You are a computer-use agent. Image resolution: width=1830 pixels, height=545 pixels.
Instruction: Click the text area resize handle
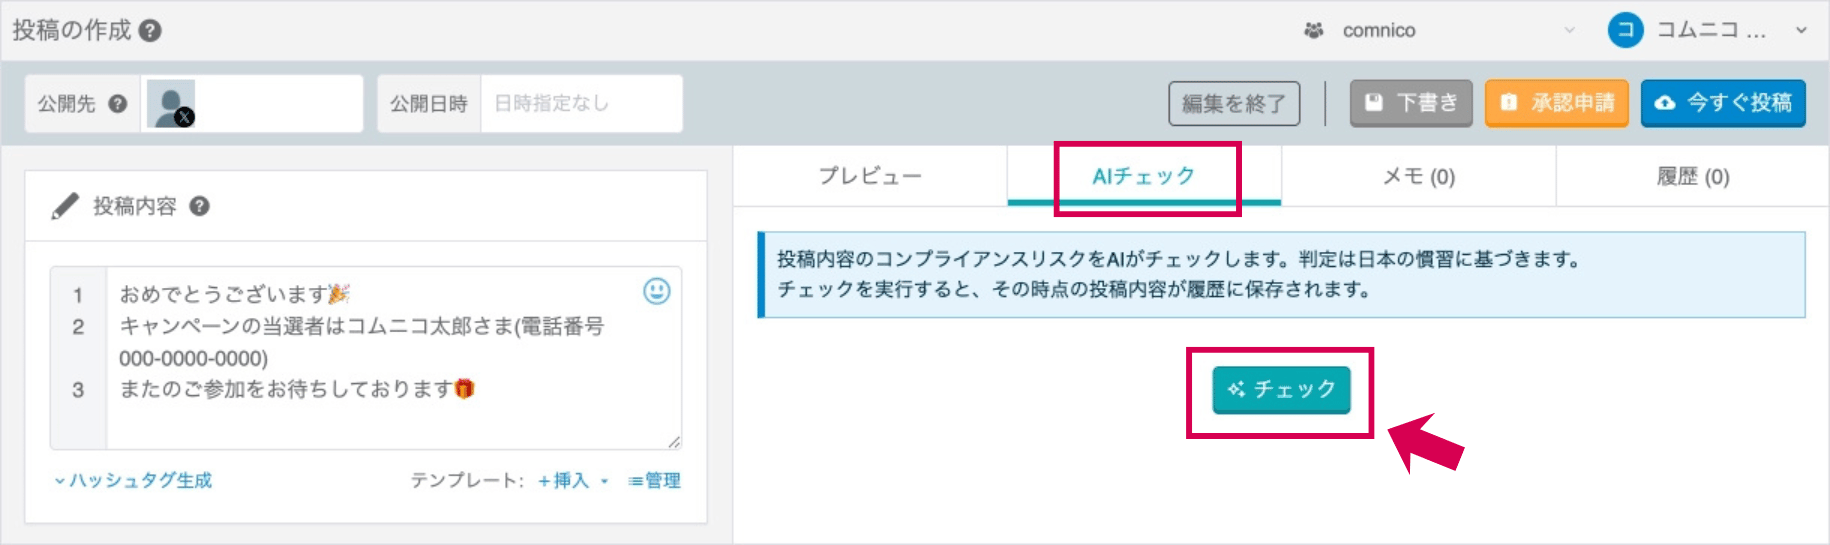(674, 441)
